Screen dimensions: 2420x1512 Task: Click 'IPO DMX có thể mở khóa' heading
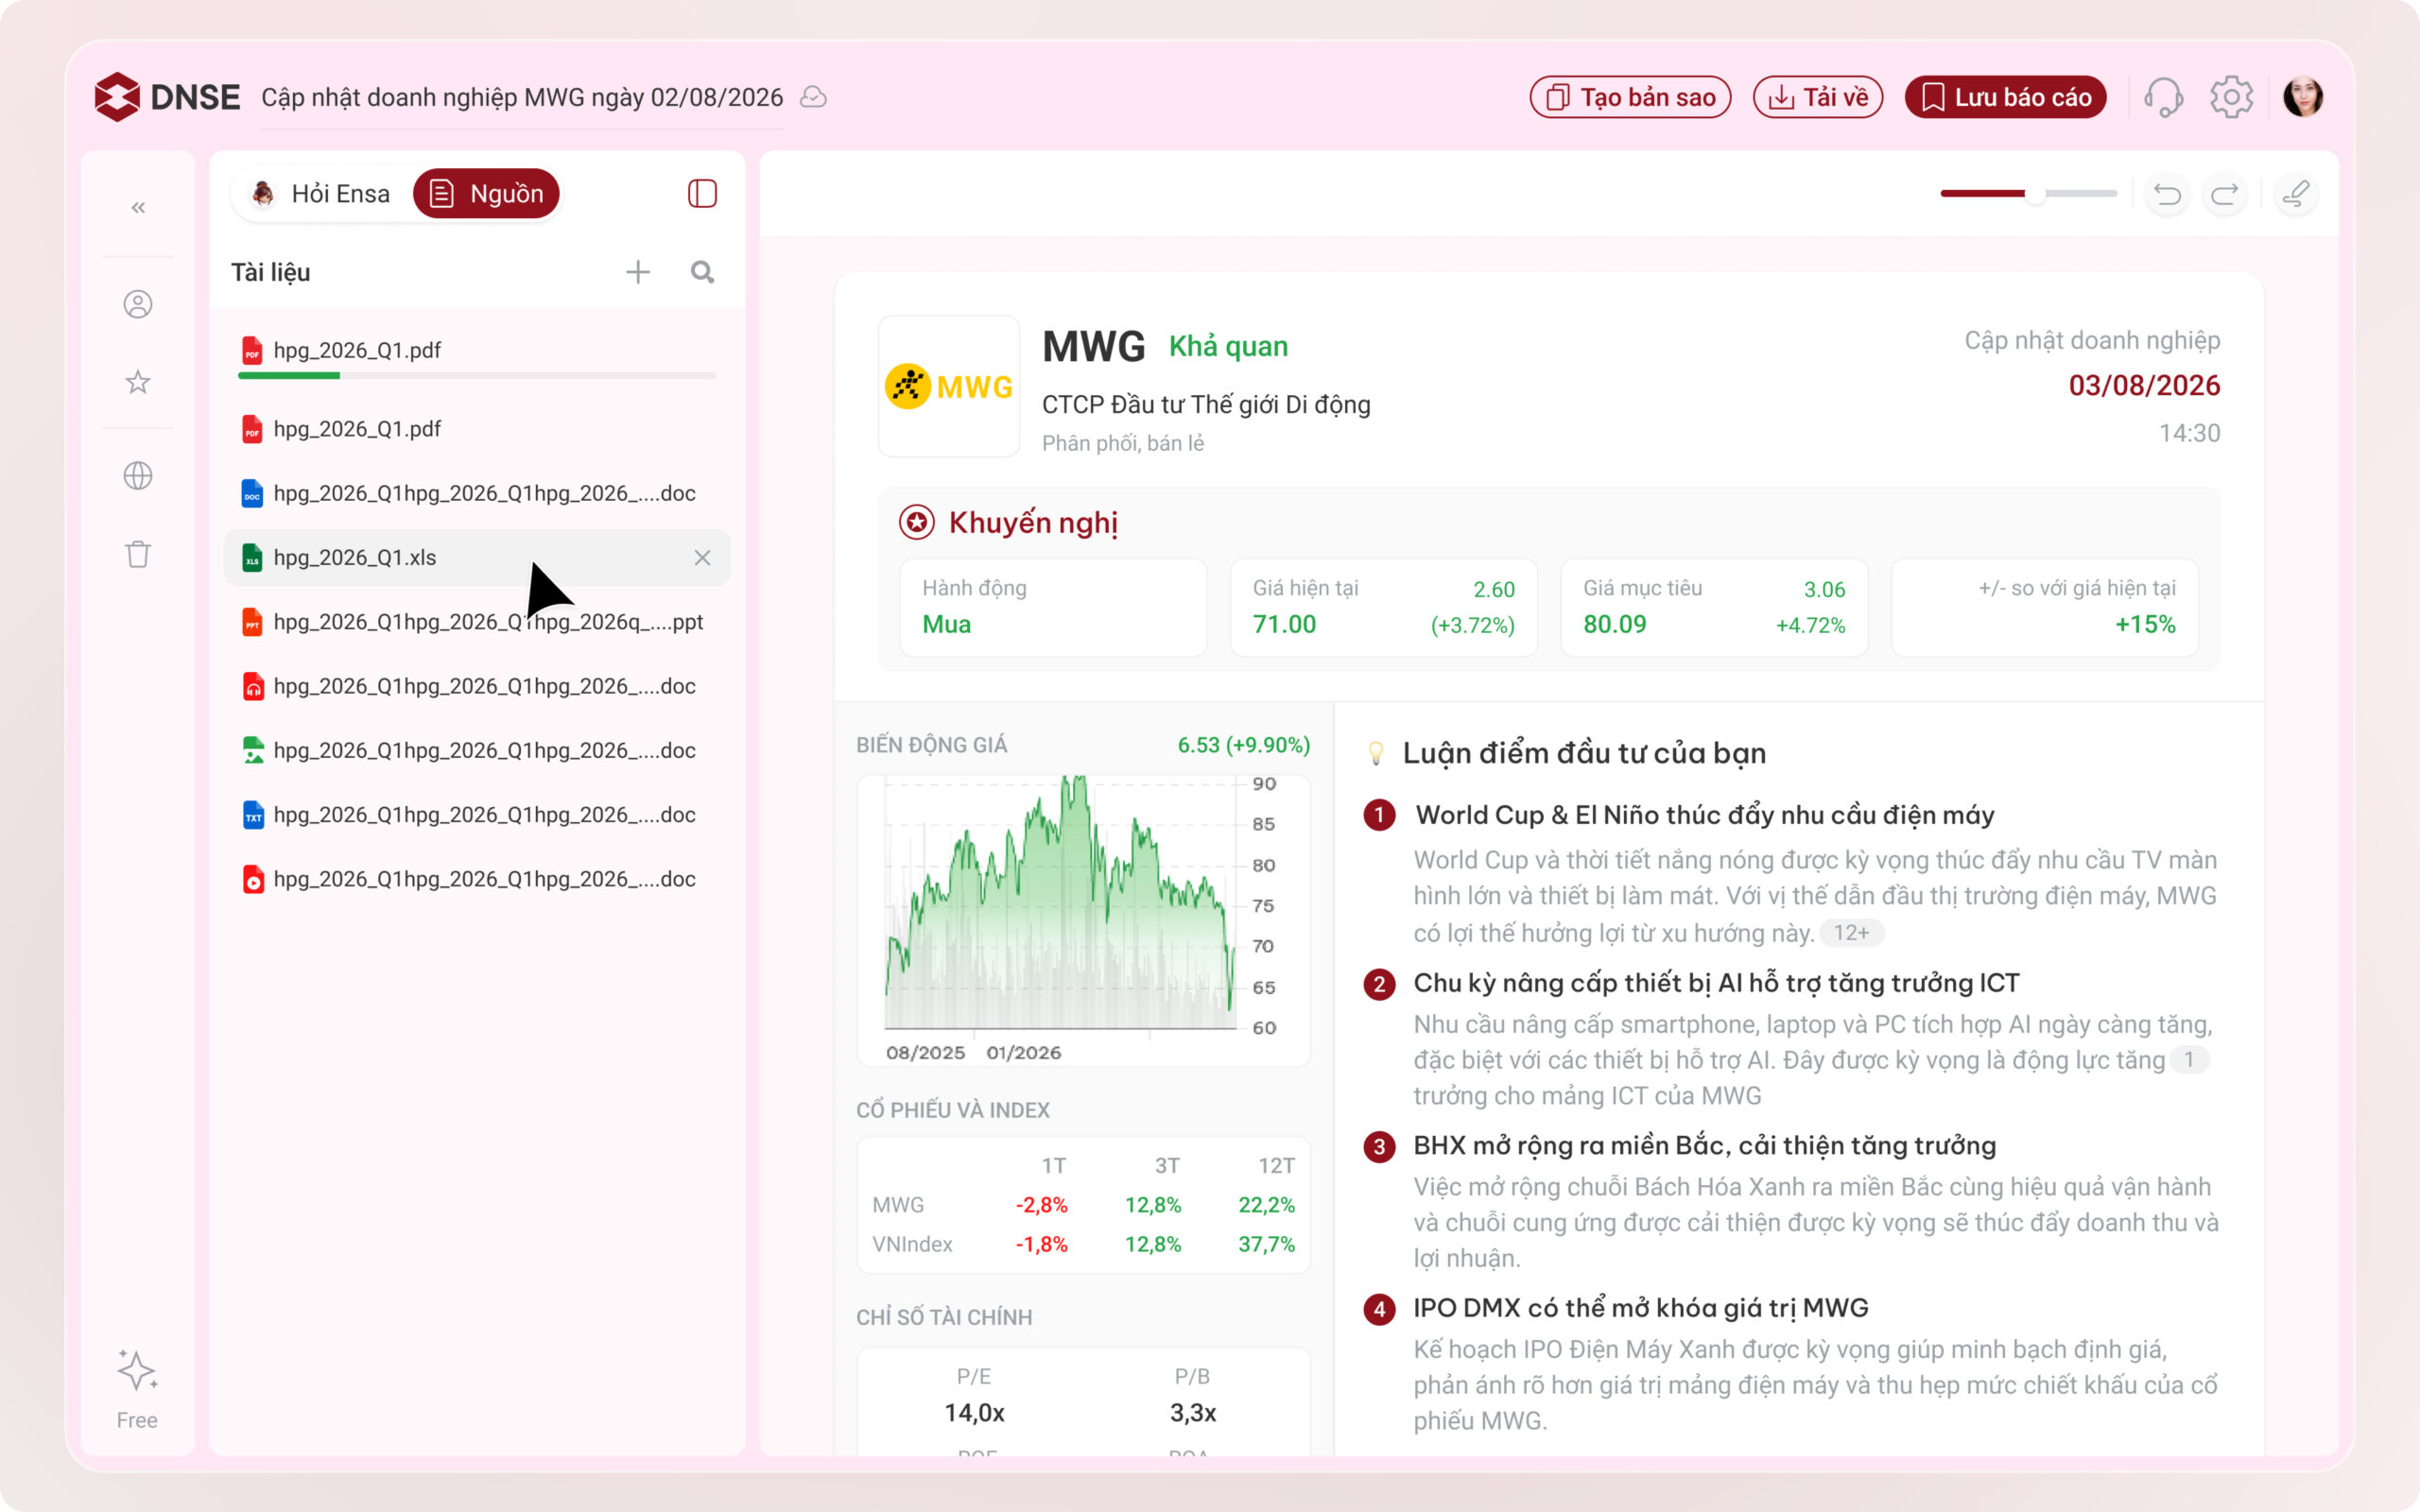[1640, 1308]
